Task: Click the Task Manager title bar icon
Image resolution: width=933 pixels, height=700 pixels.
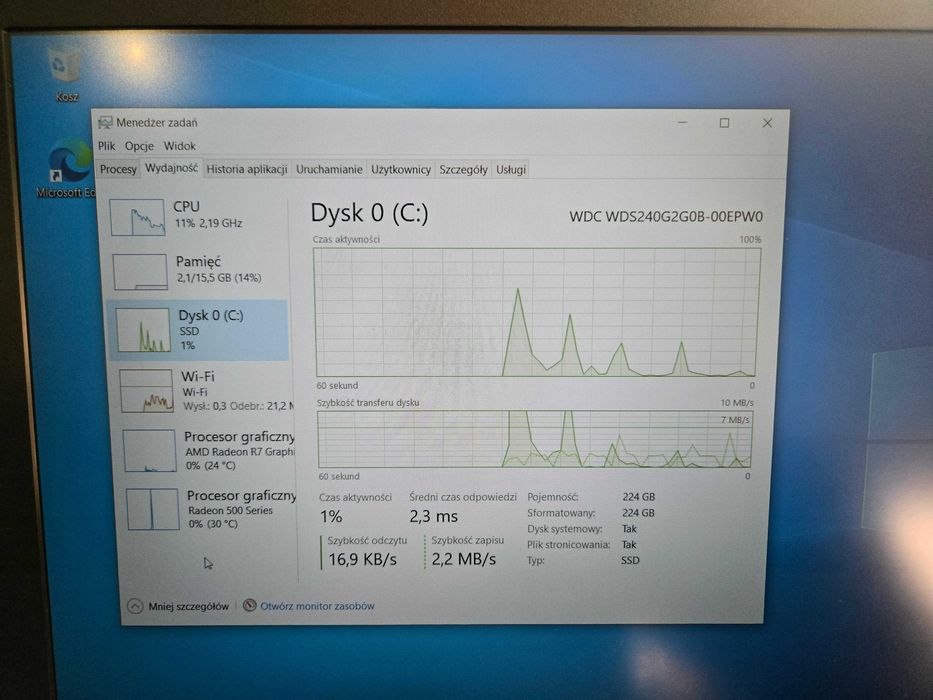Action: [x=105, y=123]
